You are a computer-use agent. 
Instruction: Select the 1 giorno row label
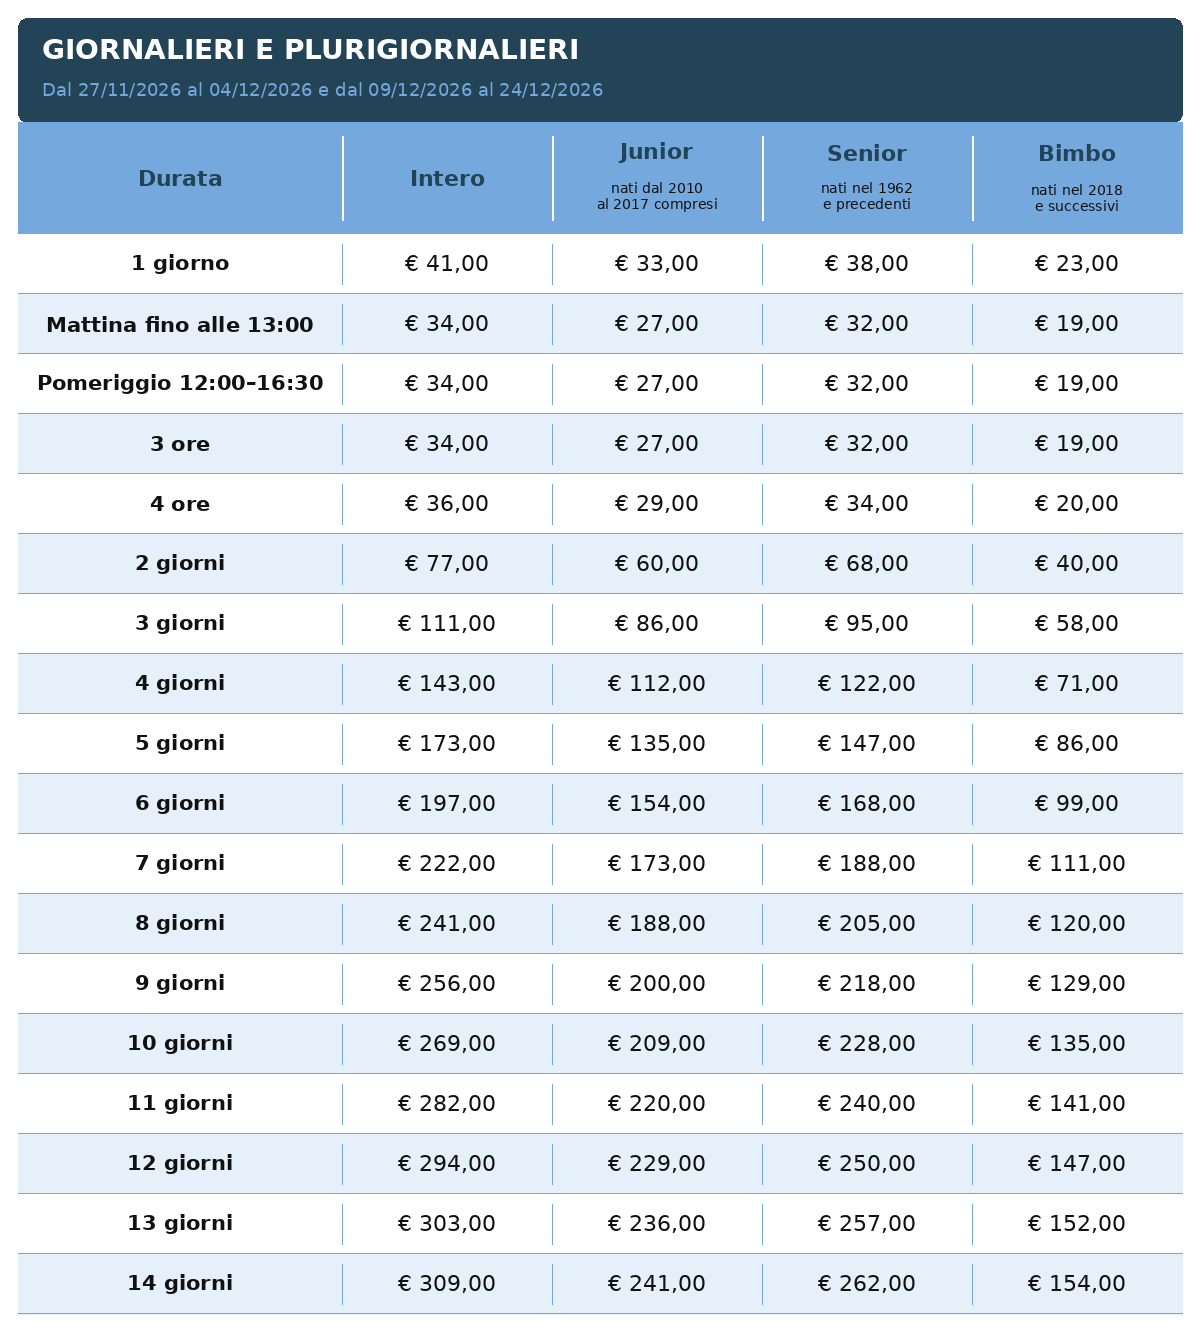tap(180, 264)
